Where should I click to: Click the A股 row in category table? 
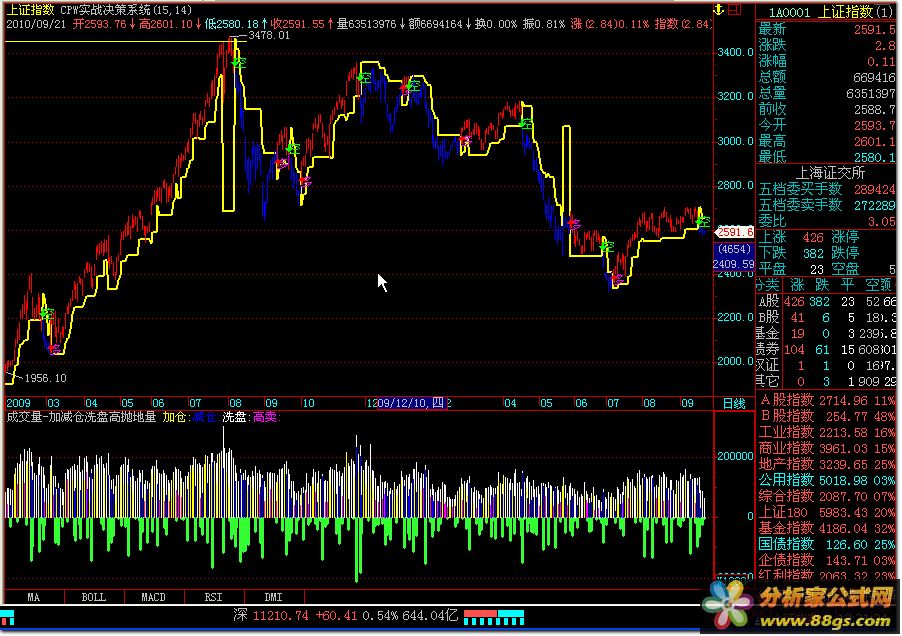point(827,301)
